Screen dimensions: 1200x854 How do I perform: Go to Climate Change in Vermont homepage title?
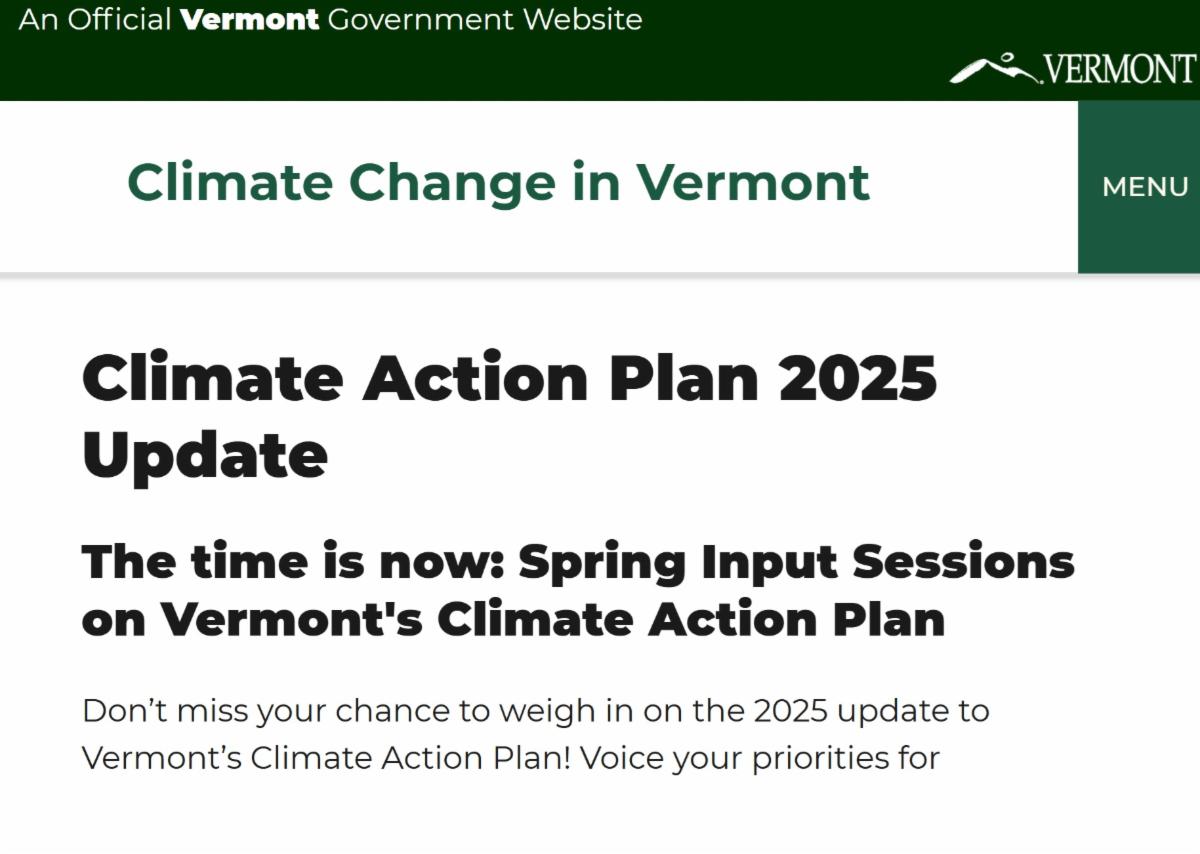[x=498, y=182]
